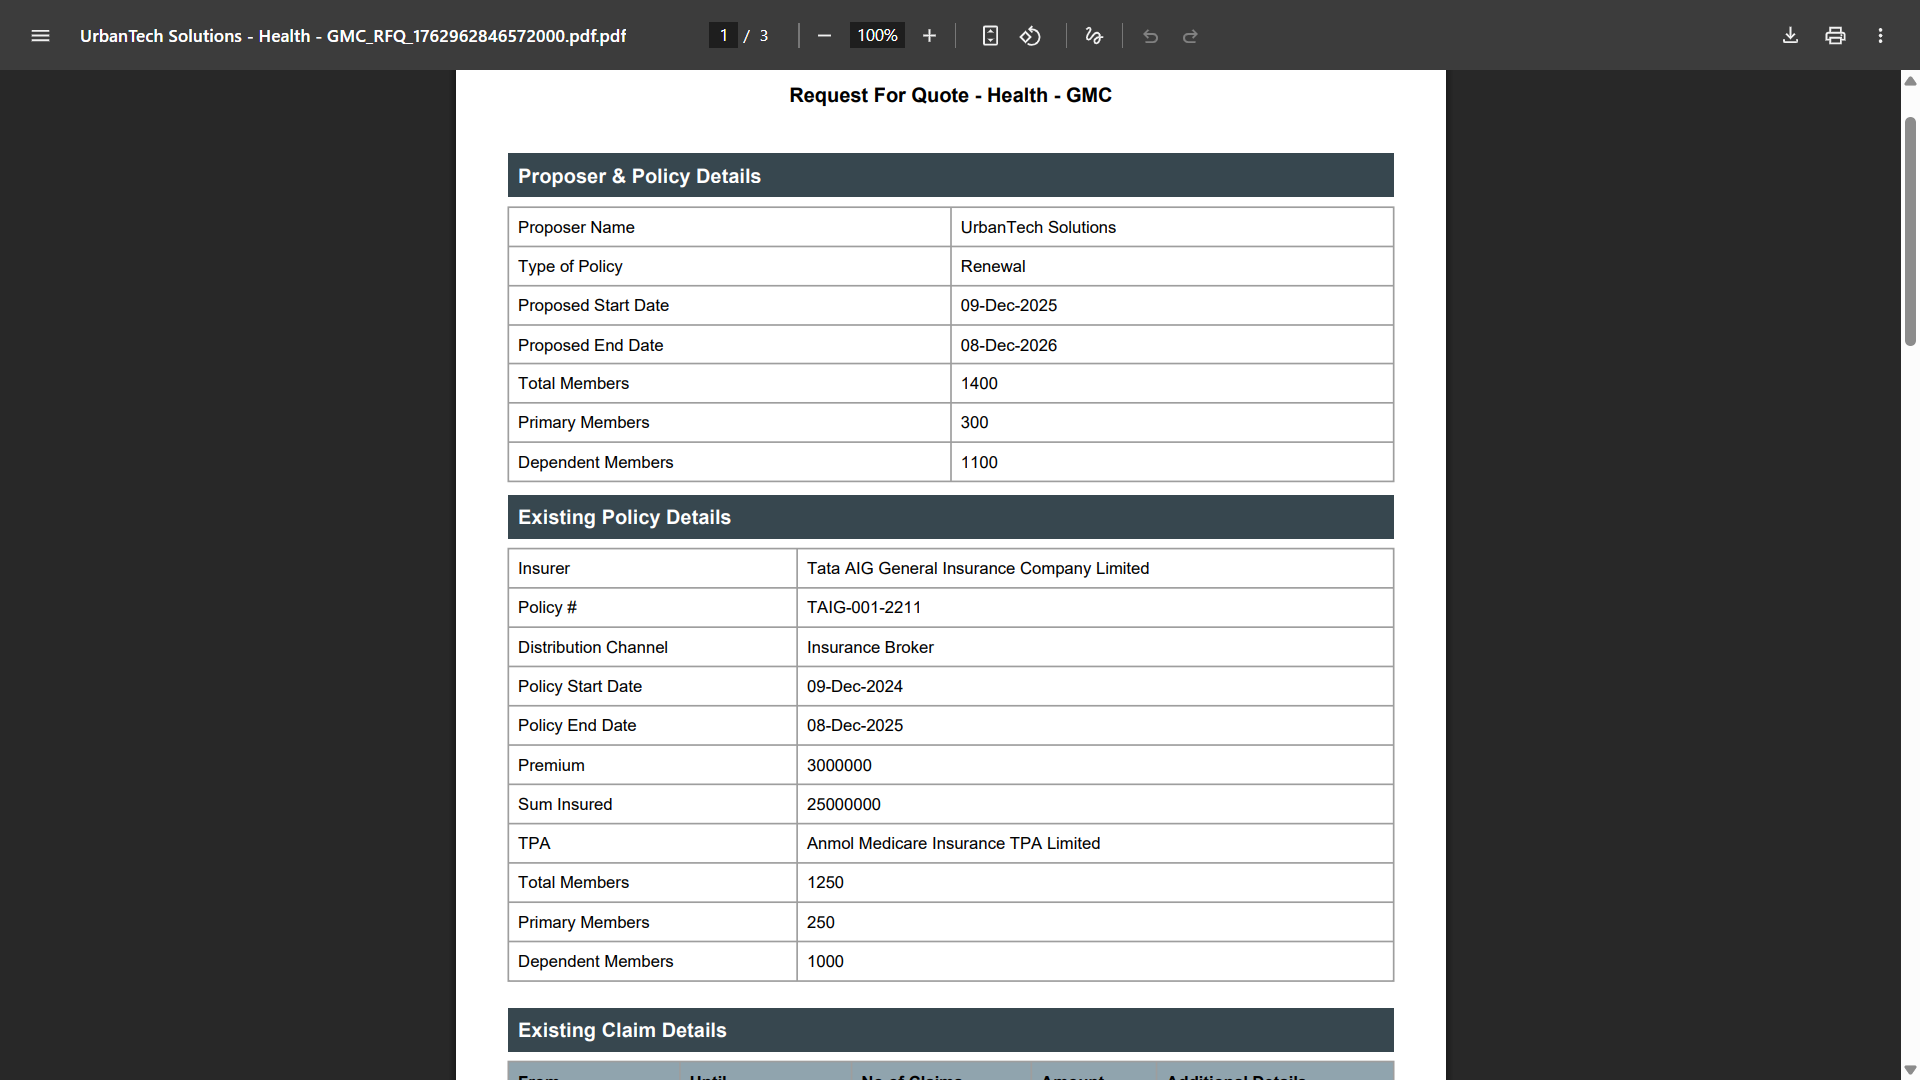
Task: Click the scrollbar down arrow
Action: 1910,1068
